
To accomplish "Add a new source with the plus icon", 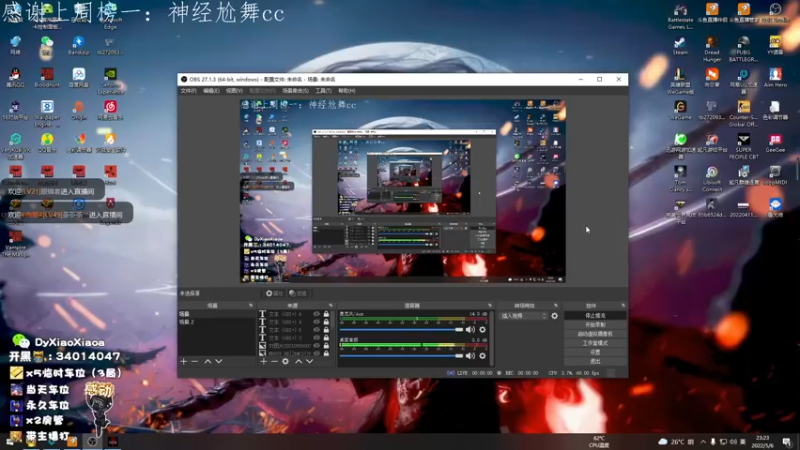I will click(263, 361).
